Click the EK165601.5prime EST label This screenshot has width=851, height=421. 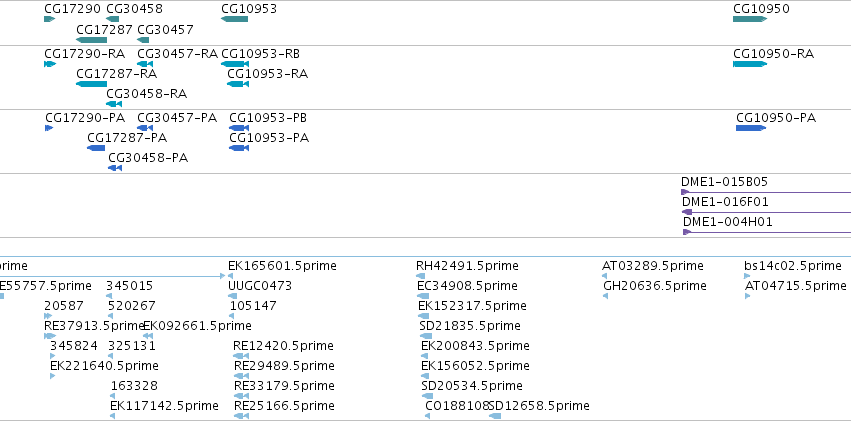[282, 266]
